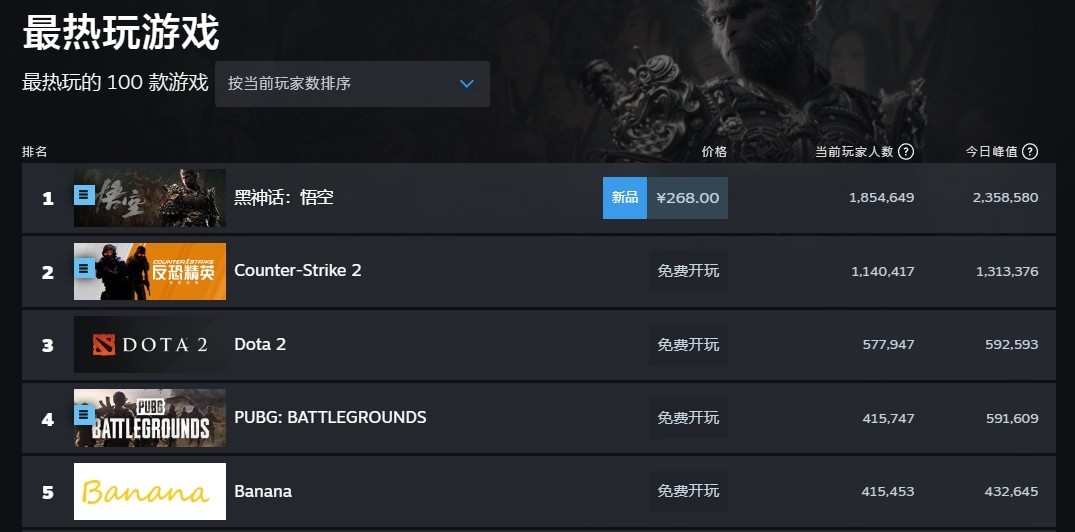Click the Counter-Strike 2 game title
Viewport: 1075px width, 532px height.
297,271
